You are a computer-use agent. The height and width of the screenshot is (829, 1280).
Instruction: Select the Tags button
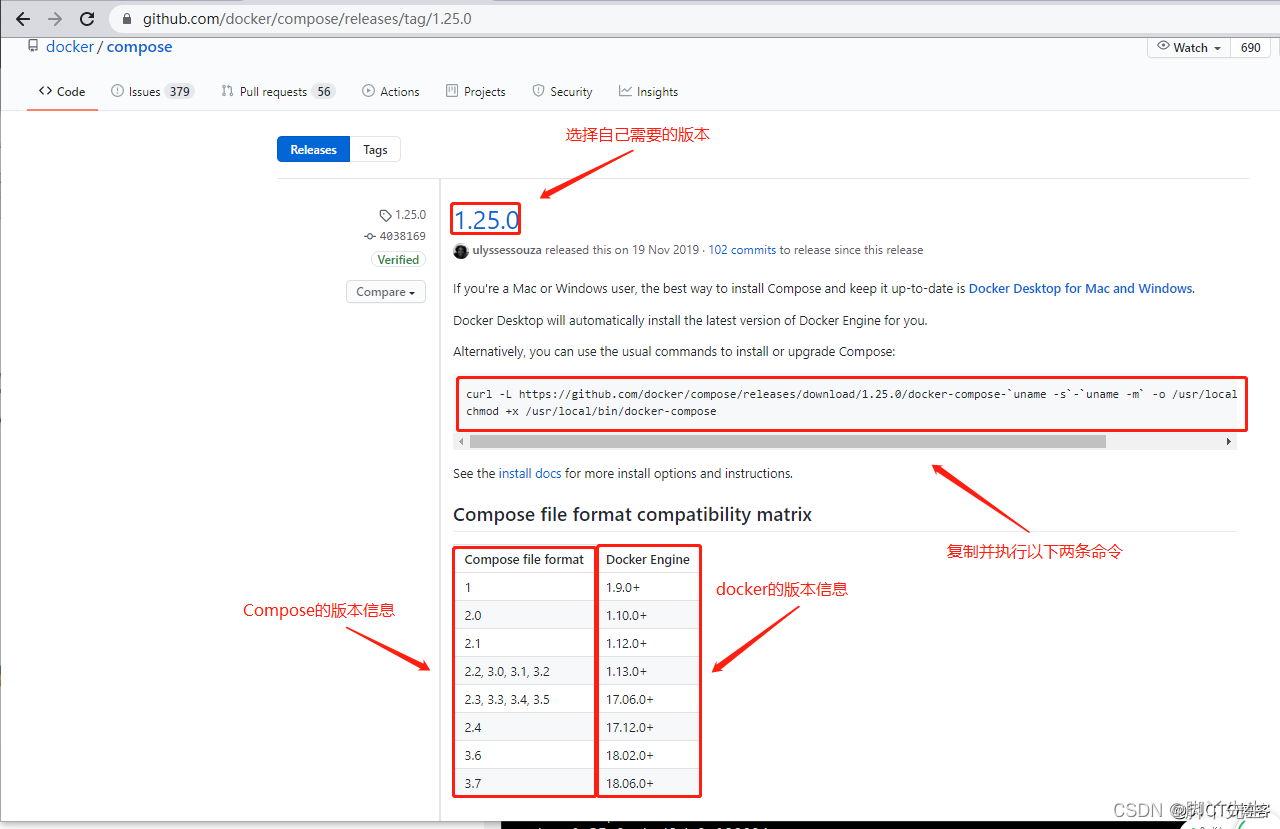[x=376, y=150]
